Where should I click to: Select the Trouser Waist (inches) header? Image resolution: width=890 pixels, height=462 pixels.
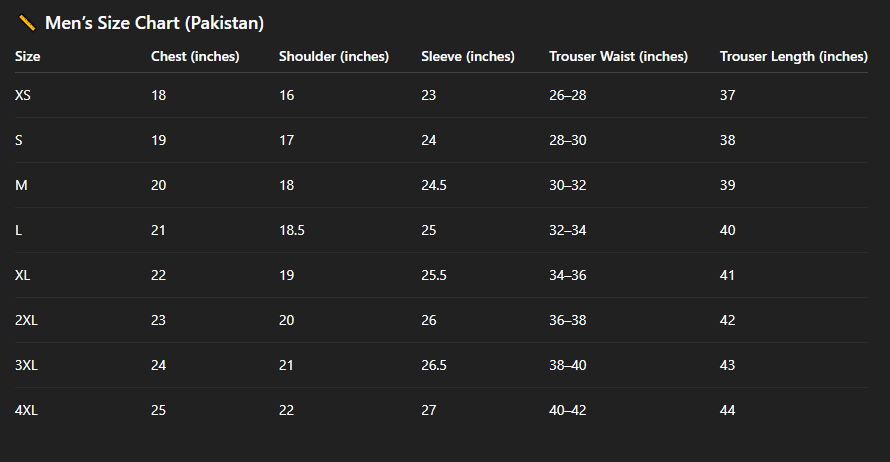[618, 57]
